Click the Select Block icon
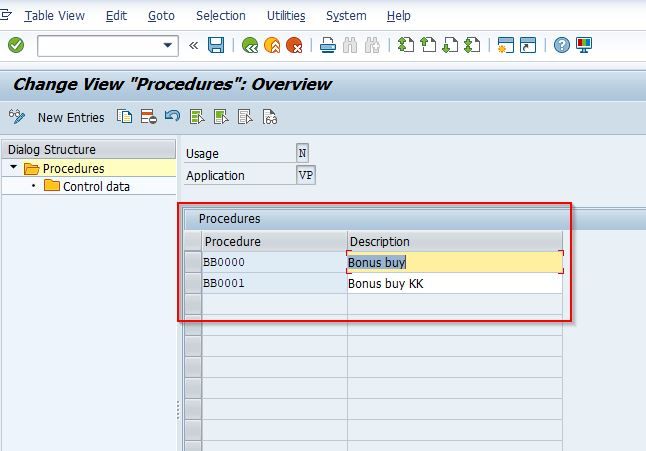 [221, 117]
